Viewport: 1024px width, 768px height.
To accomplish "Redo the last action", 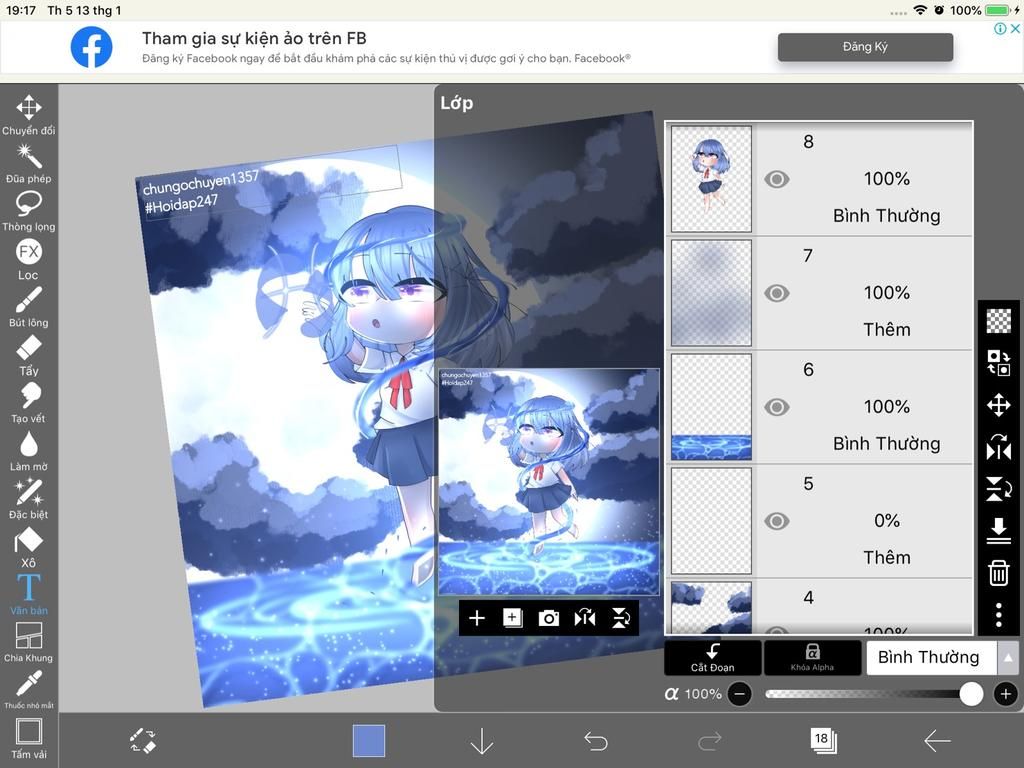I will pos(710,741).
